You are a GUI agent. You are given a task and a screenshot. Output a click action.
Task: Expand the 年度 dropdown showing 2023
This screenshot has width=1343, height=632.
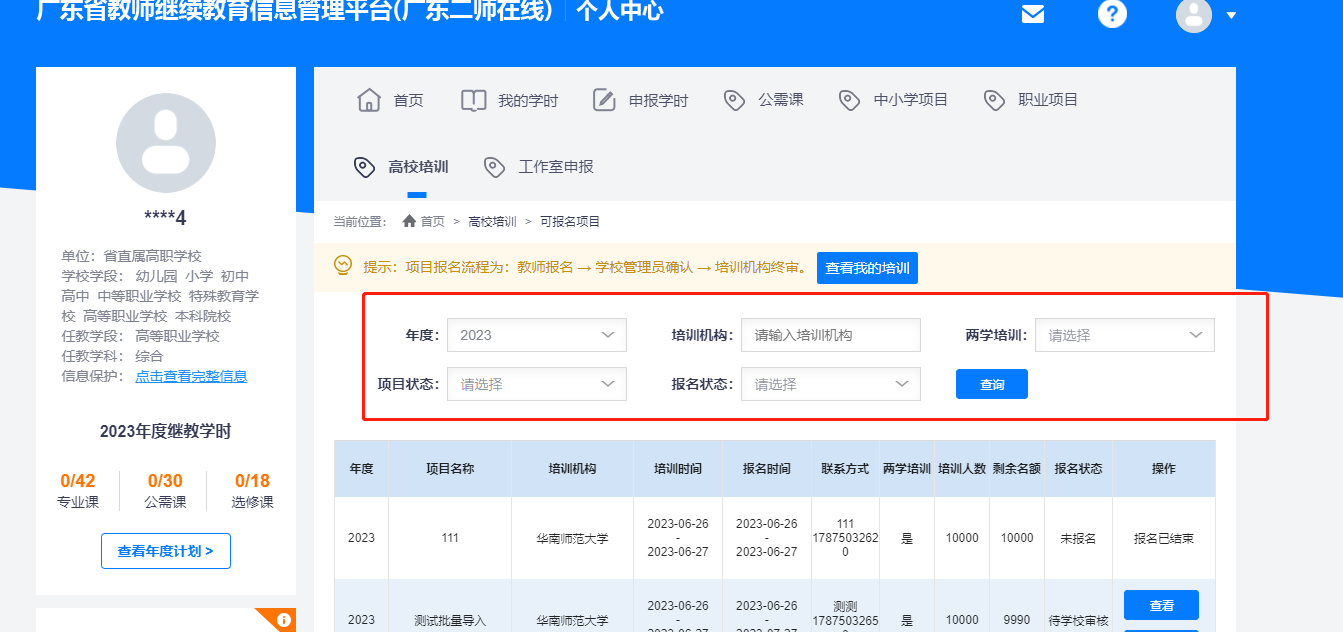[x=536, y=335]
